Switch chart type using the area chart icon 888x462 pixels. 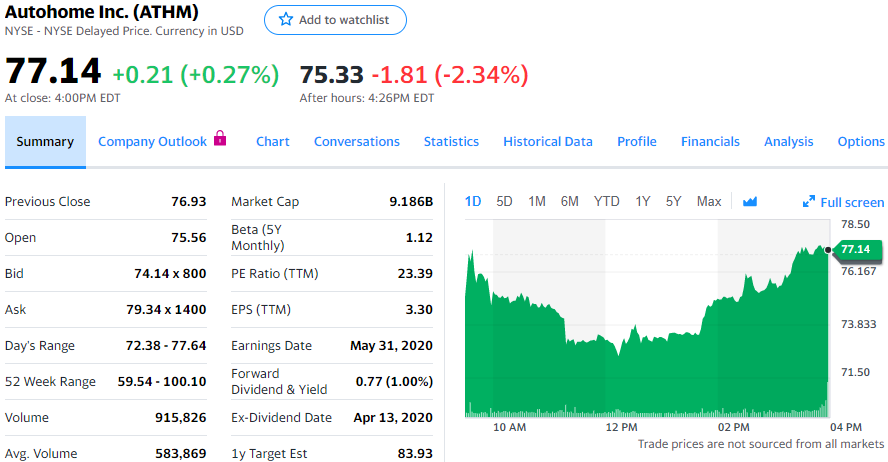coord(750,202)
